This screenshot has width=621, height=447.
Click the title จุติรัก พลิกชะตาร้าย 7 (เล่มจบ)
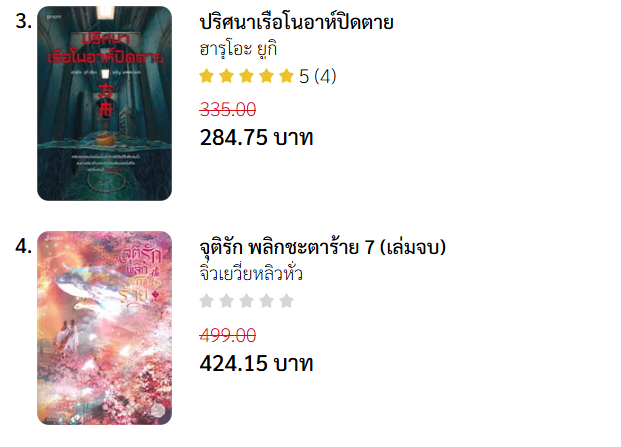pos(322,247)
